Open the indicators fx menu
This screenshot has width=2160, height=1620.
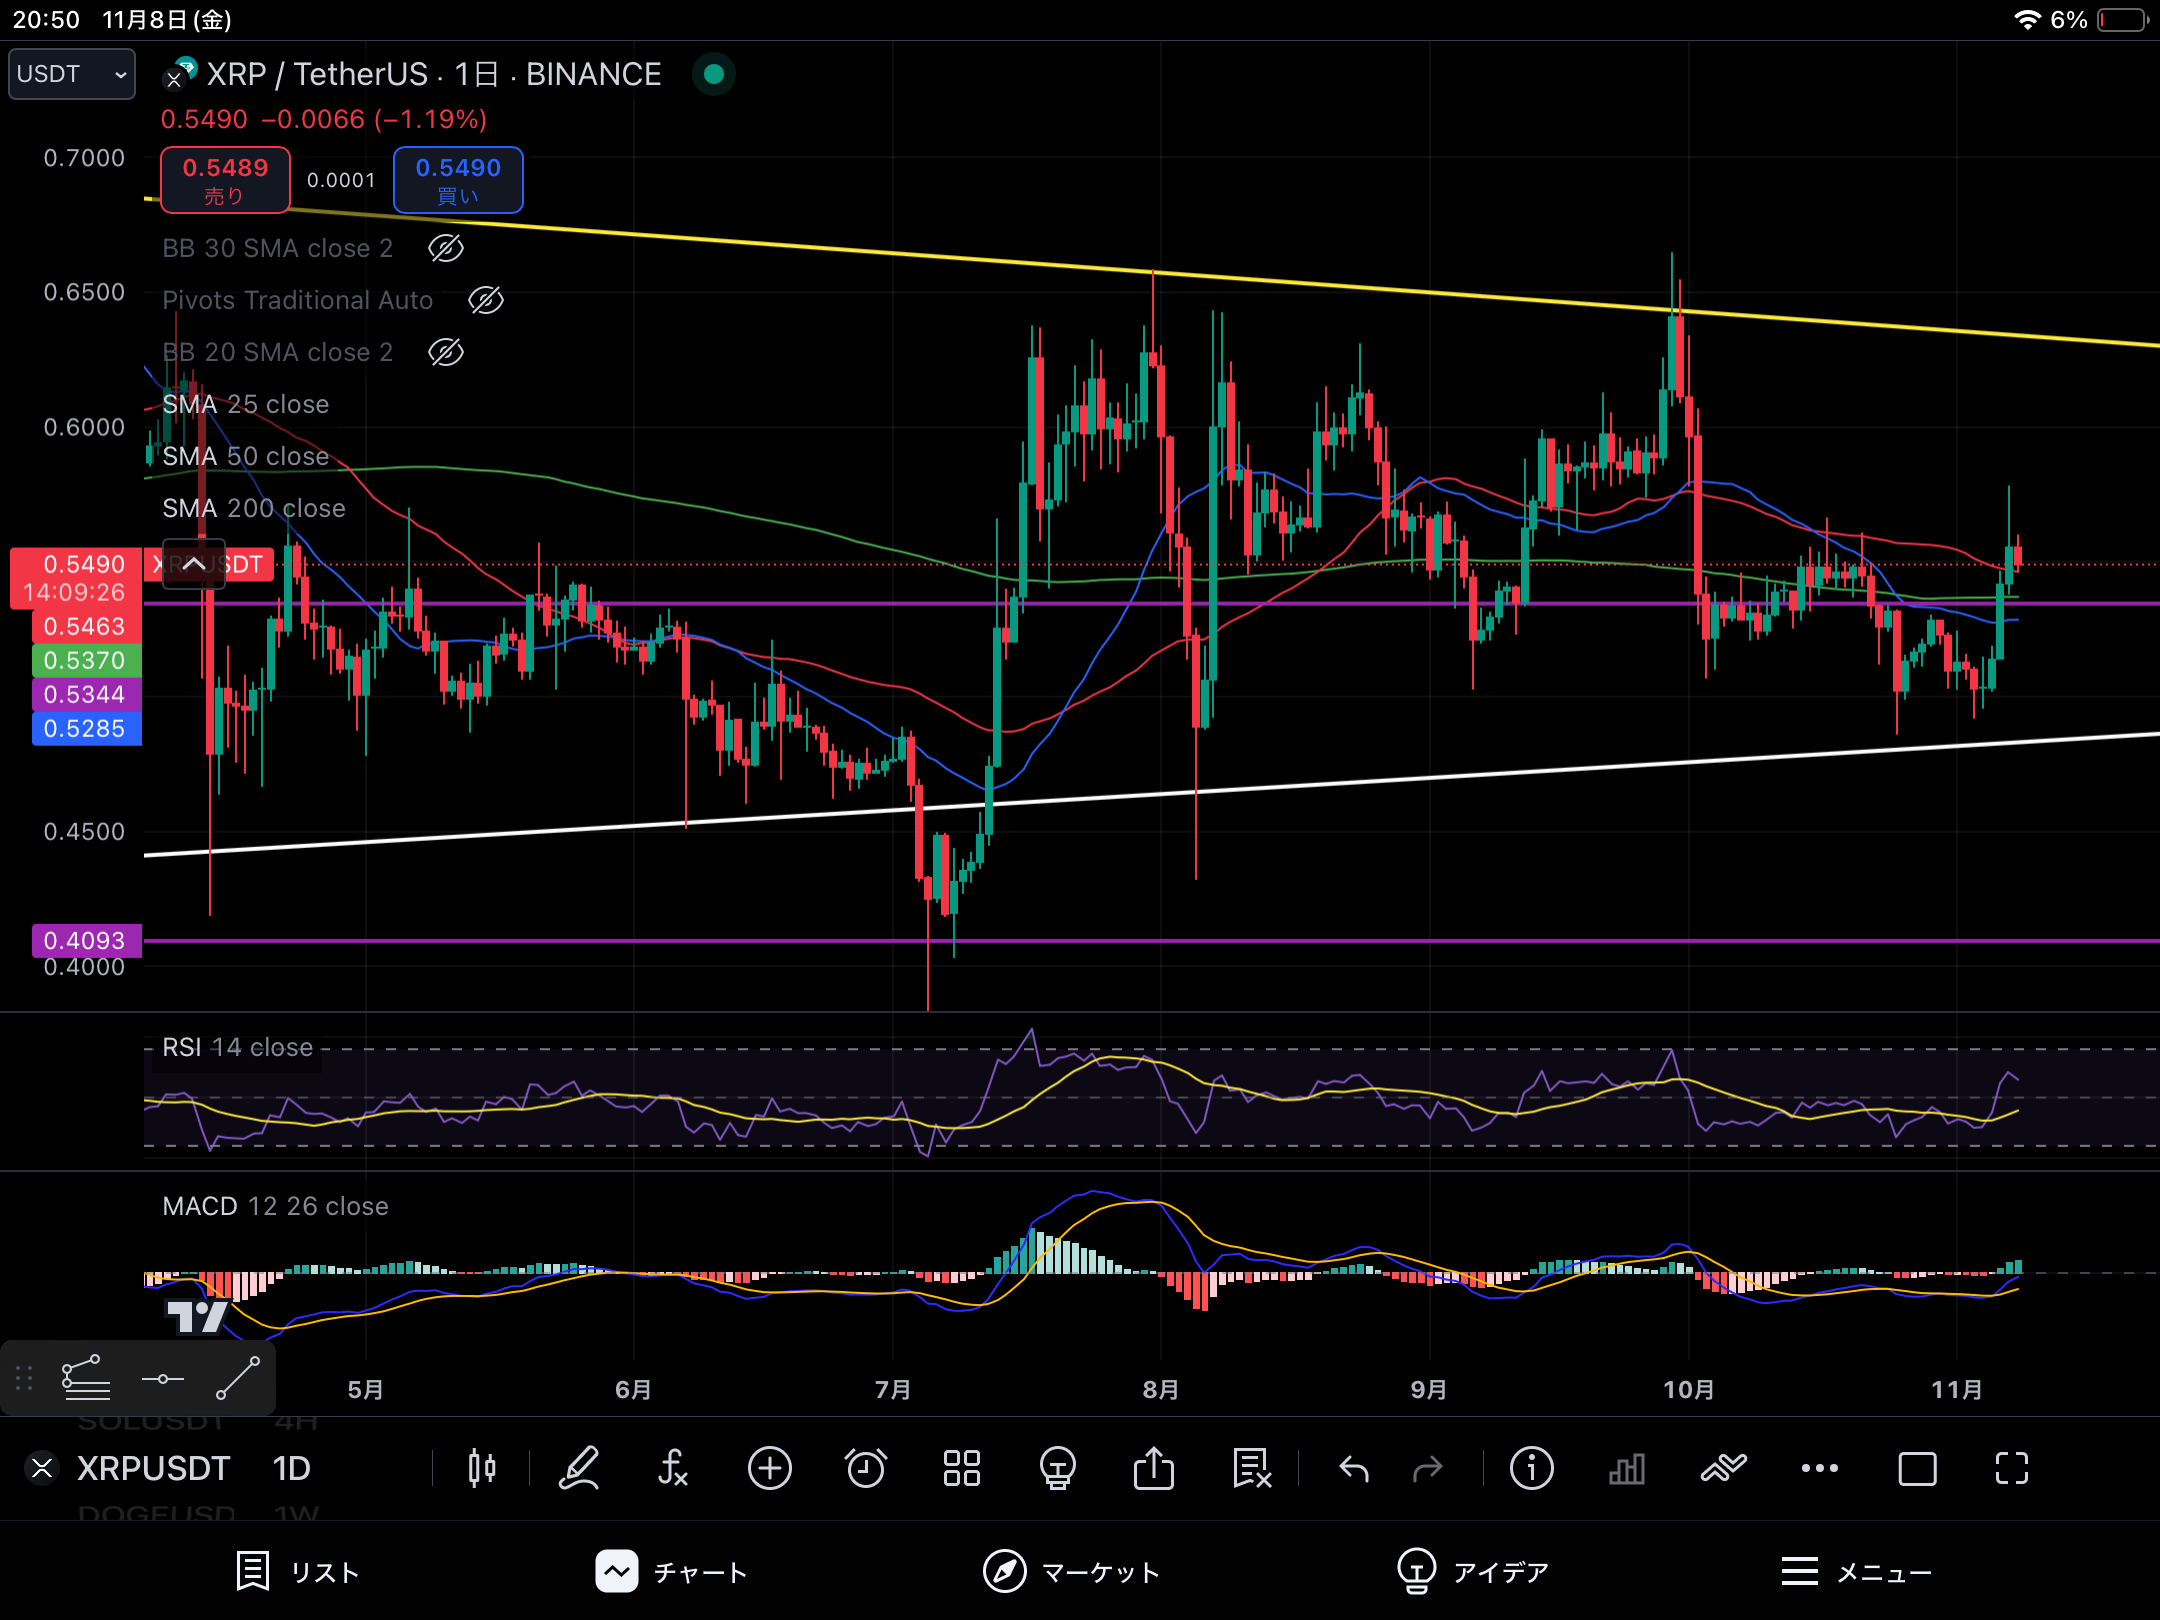pos(673,1468)
